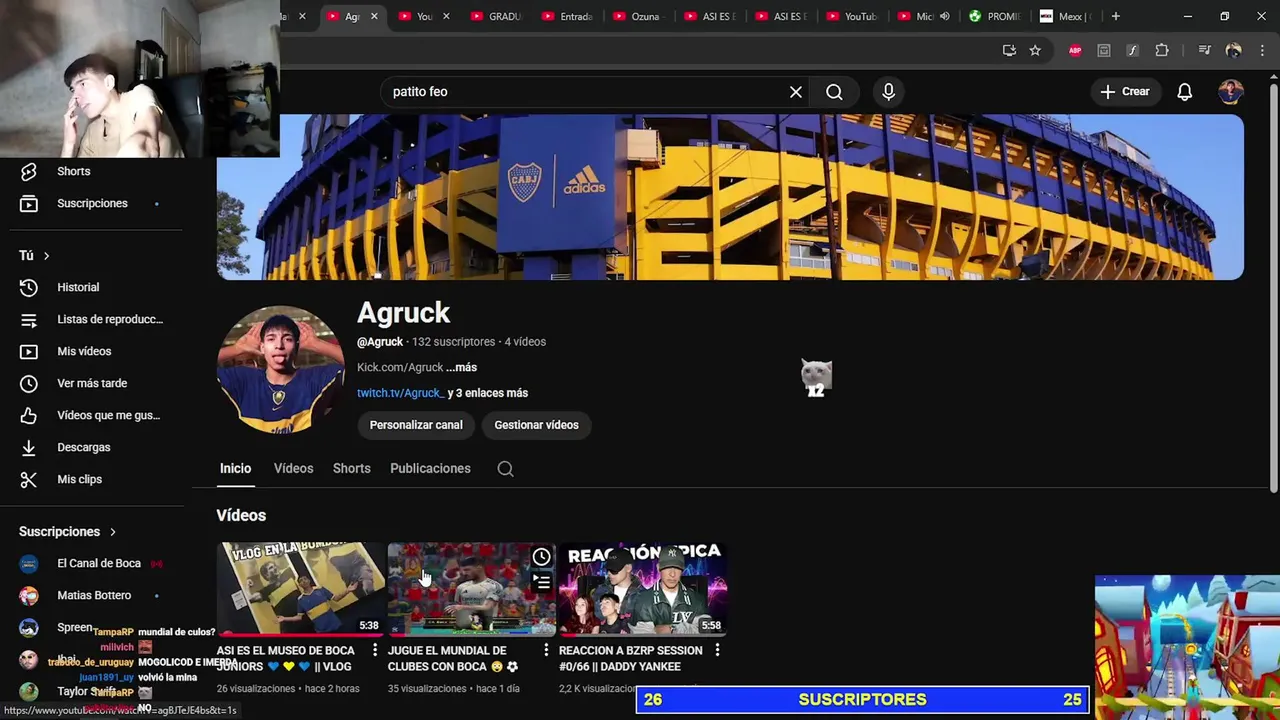Viewport: 1280px width, 720px height.
Task: Switch to the GRADU browser tab
Action: click(496, 17)
